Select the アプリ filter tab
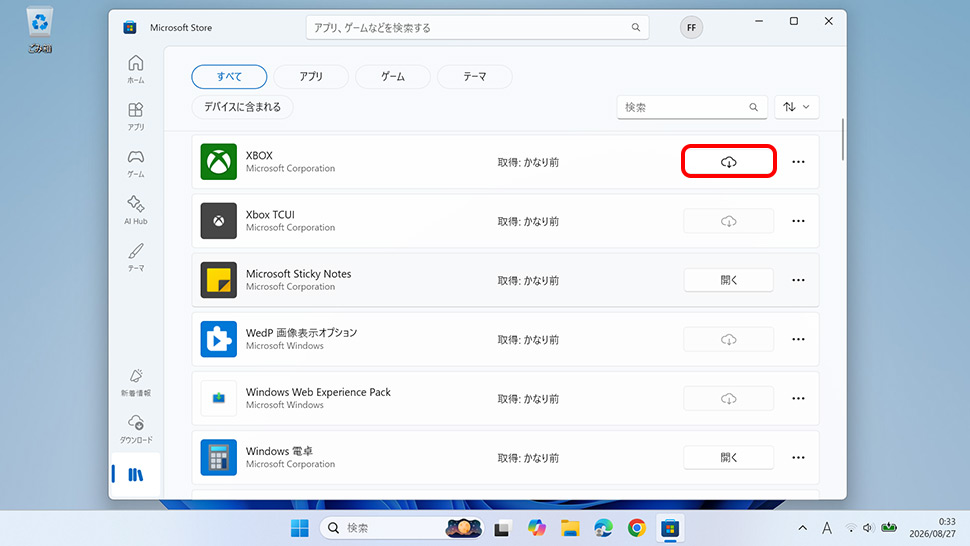The width and height of the screenshot is (970, 546). pyautogui.click(x=311, y=77)
